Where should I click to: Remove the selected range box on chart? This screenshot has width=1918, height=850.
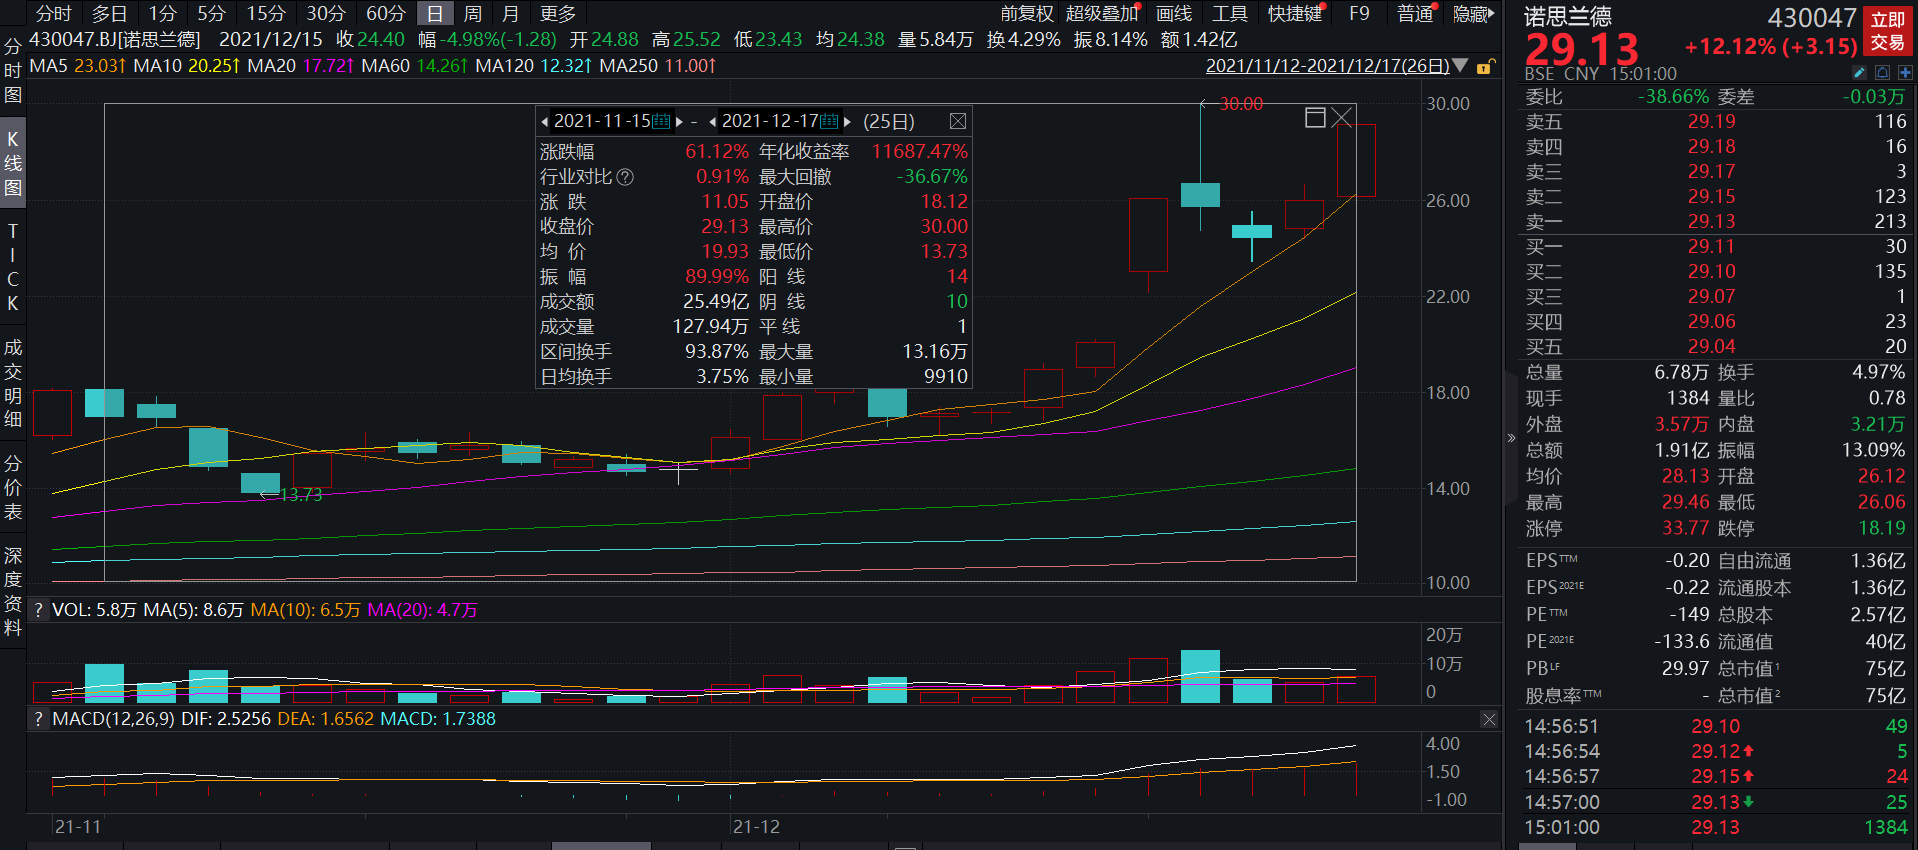(x=1342, y=118)
